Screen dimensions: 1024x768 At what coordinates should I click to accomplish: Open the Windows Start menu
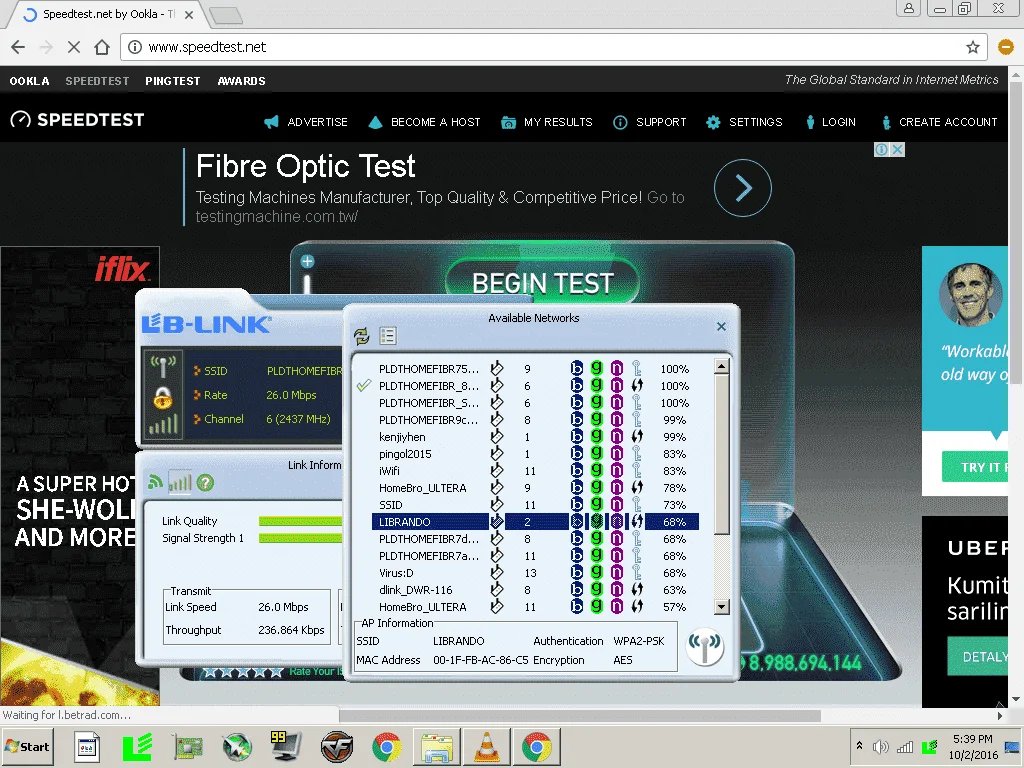click(28, 746)
